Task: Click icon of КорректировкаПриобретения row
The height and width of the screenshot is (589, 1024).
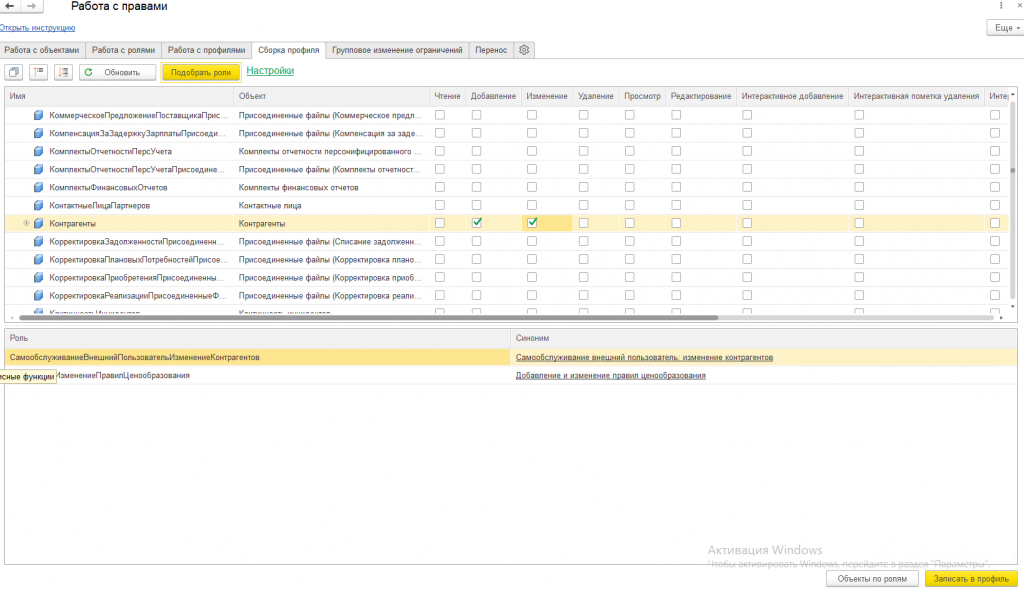Action: [39, 278]
